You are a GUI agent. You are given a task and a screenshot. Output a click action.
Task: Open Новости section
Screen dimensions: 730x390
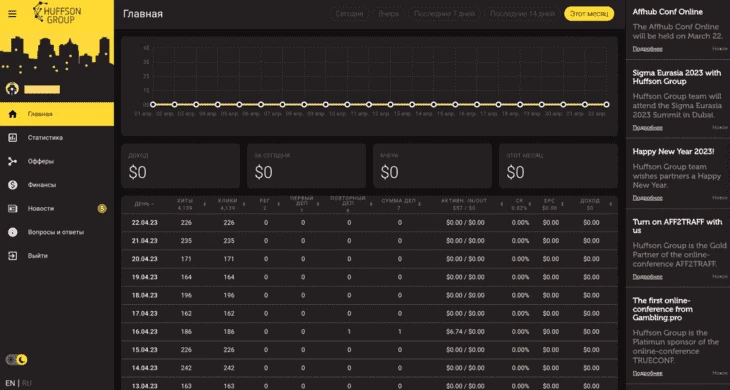[x=57, y=208]
